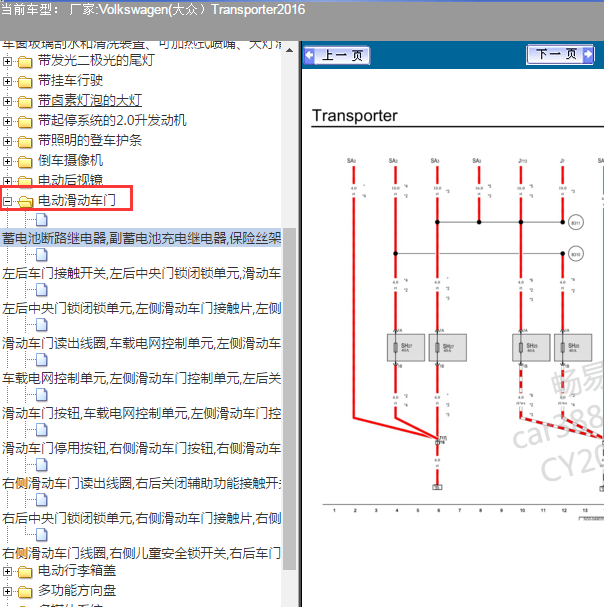Screen dimensions: 604x607
Task: Open the 多功能方向盘 tree item
Action: pos(77,591)
